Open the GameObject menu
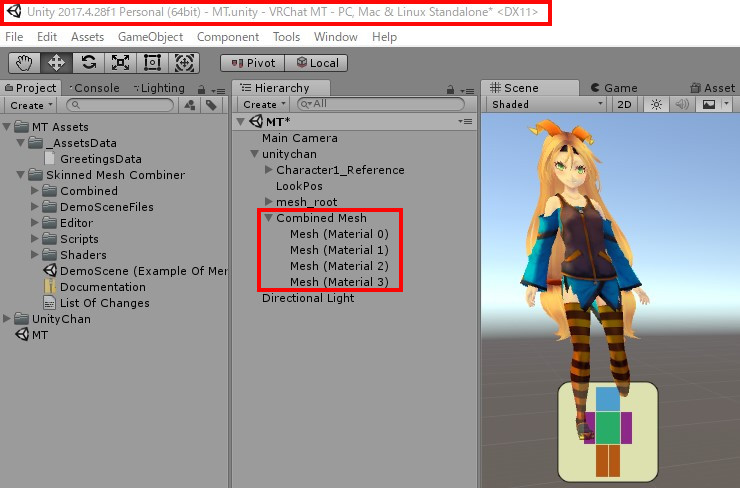740x488 pixels. [151, 37]
